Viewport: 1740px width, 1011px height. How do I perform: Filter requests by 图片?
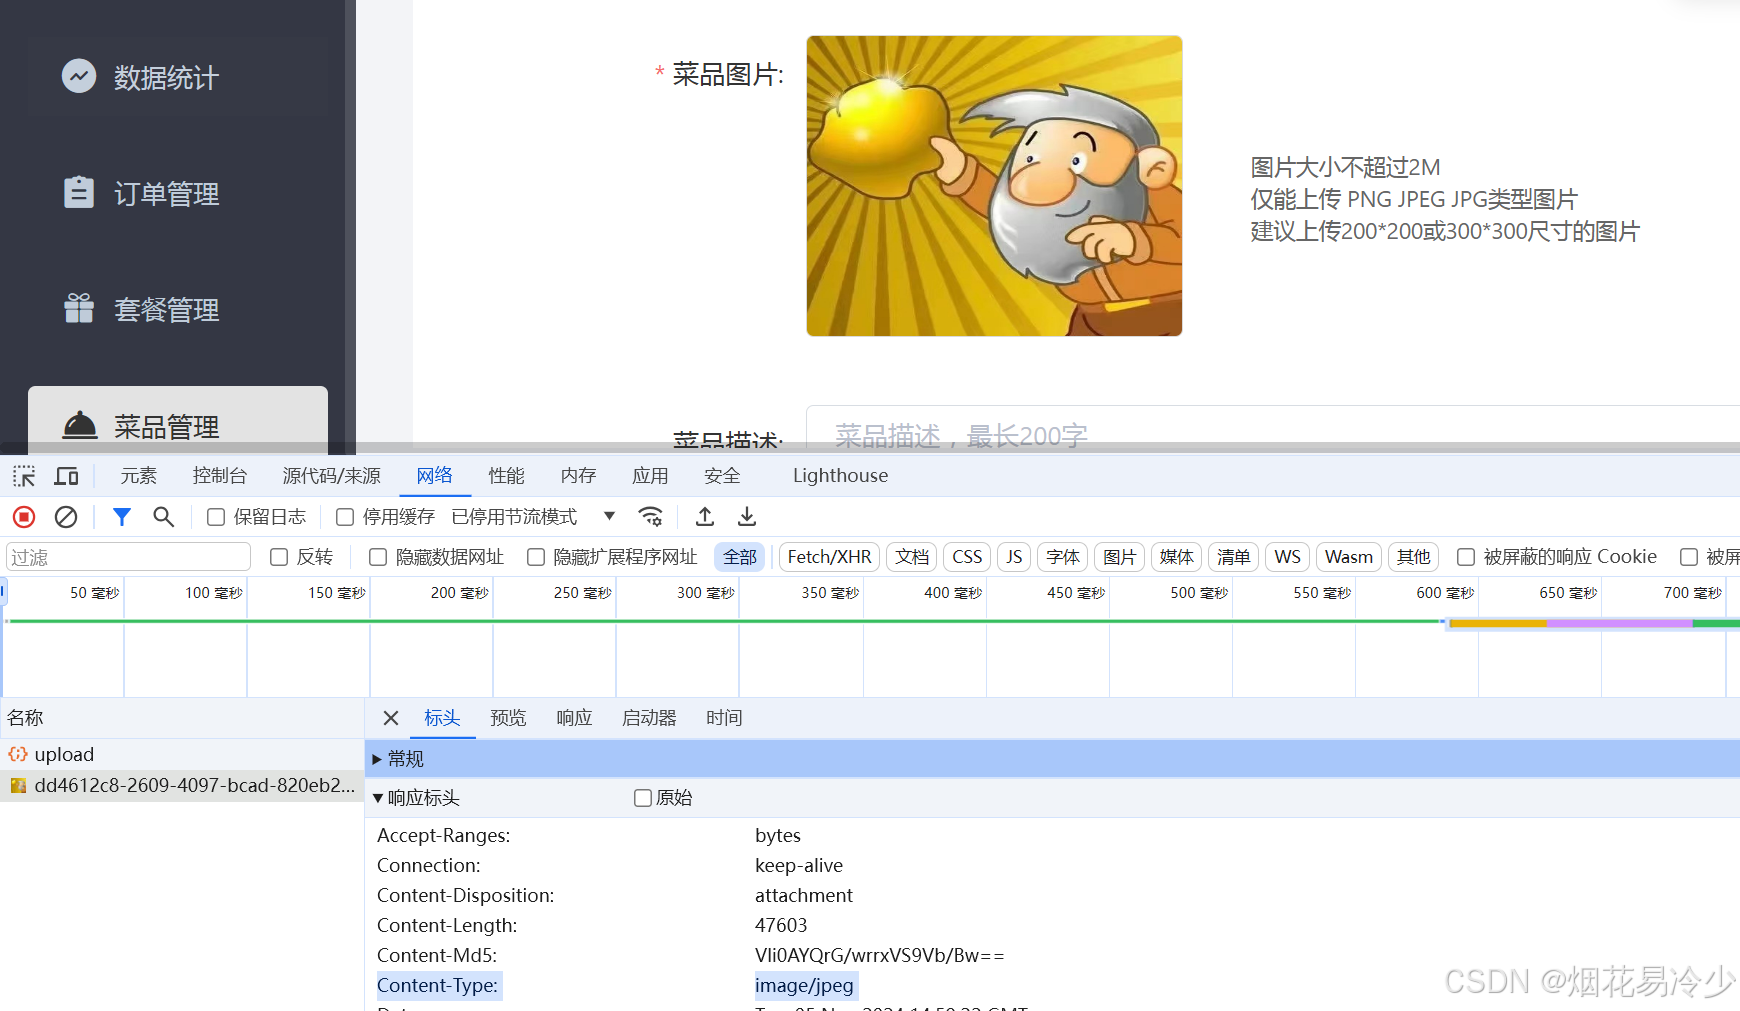click(1120, 557)
